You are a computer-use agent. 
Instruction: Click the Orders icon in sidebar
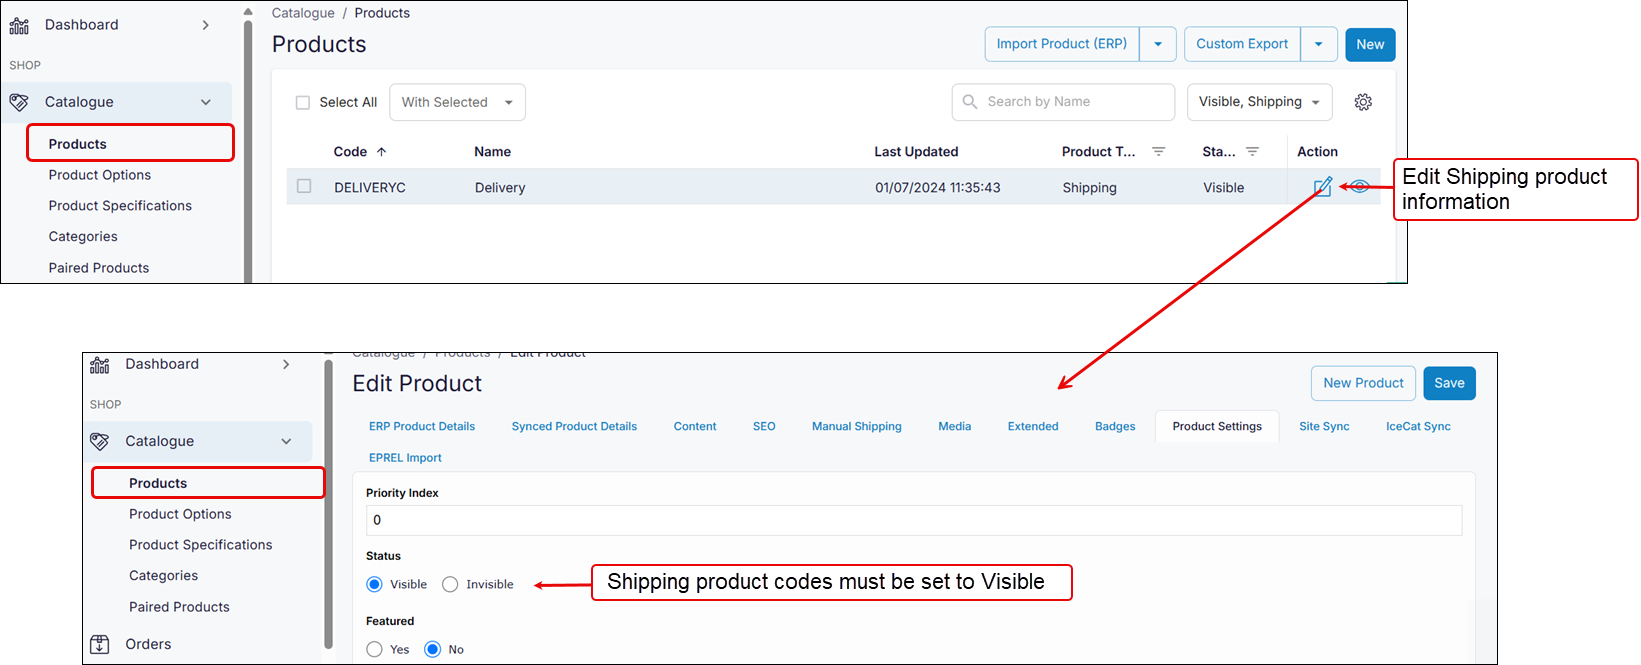(100, 644)
